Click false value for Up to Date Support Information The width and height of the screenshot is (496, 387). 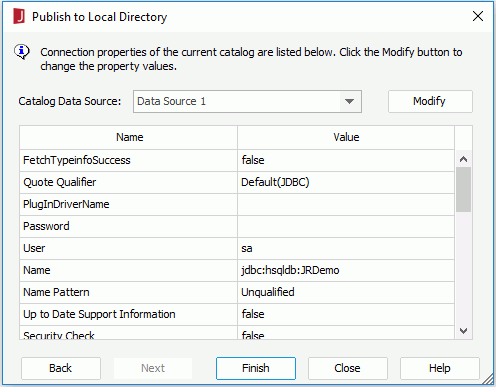tap(346, 314)
